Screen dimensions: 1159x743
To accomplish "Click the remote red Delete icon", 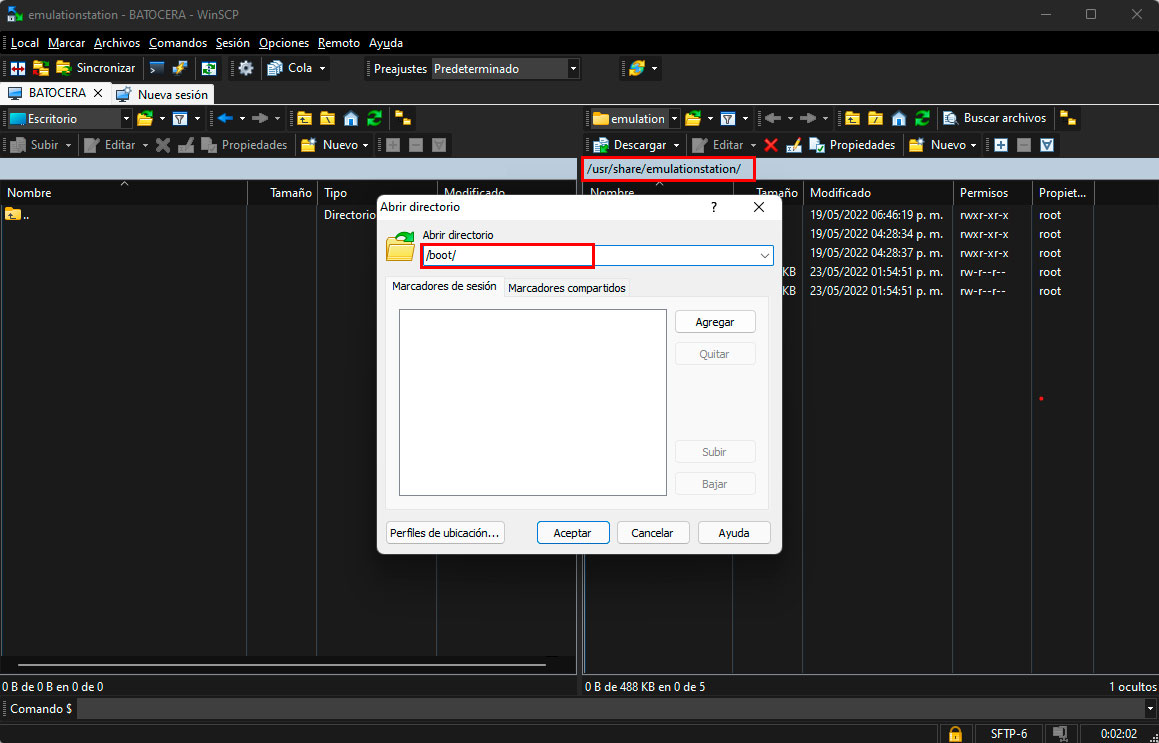I will coord(771,145).
